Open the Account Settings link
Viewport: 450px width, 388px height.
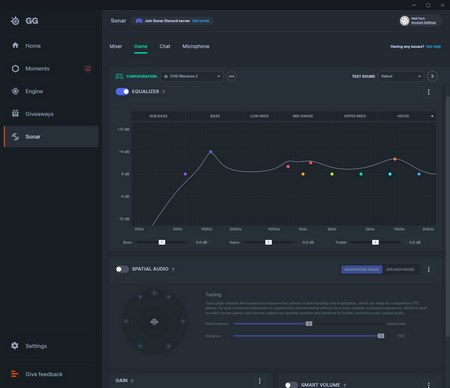(x=423, y=23)
